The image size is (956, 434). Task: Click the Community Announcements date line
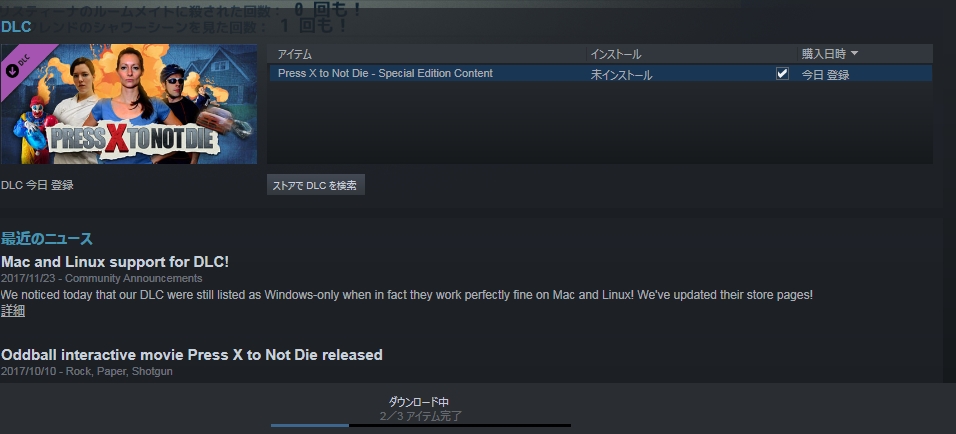[x=102, y=279]
